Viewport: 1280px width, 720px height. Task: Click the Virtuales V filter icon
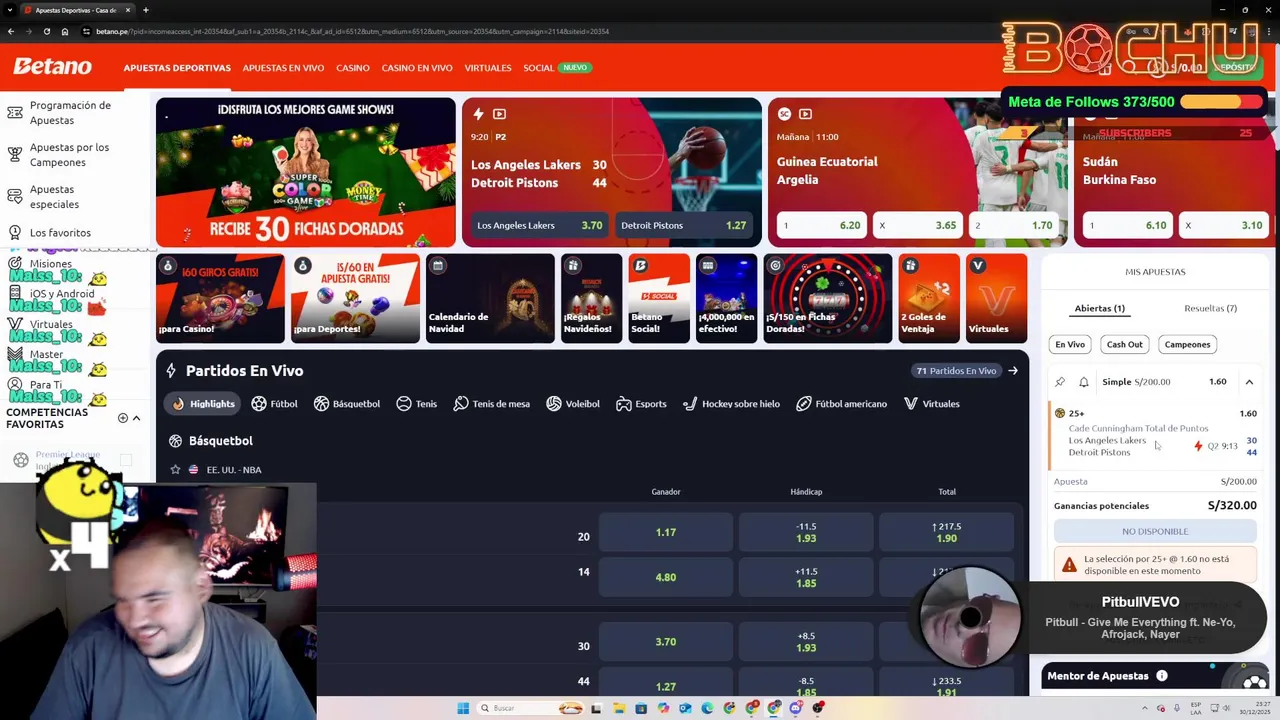pos(911,404)
